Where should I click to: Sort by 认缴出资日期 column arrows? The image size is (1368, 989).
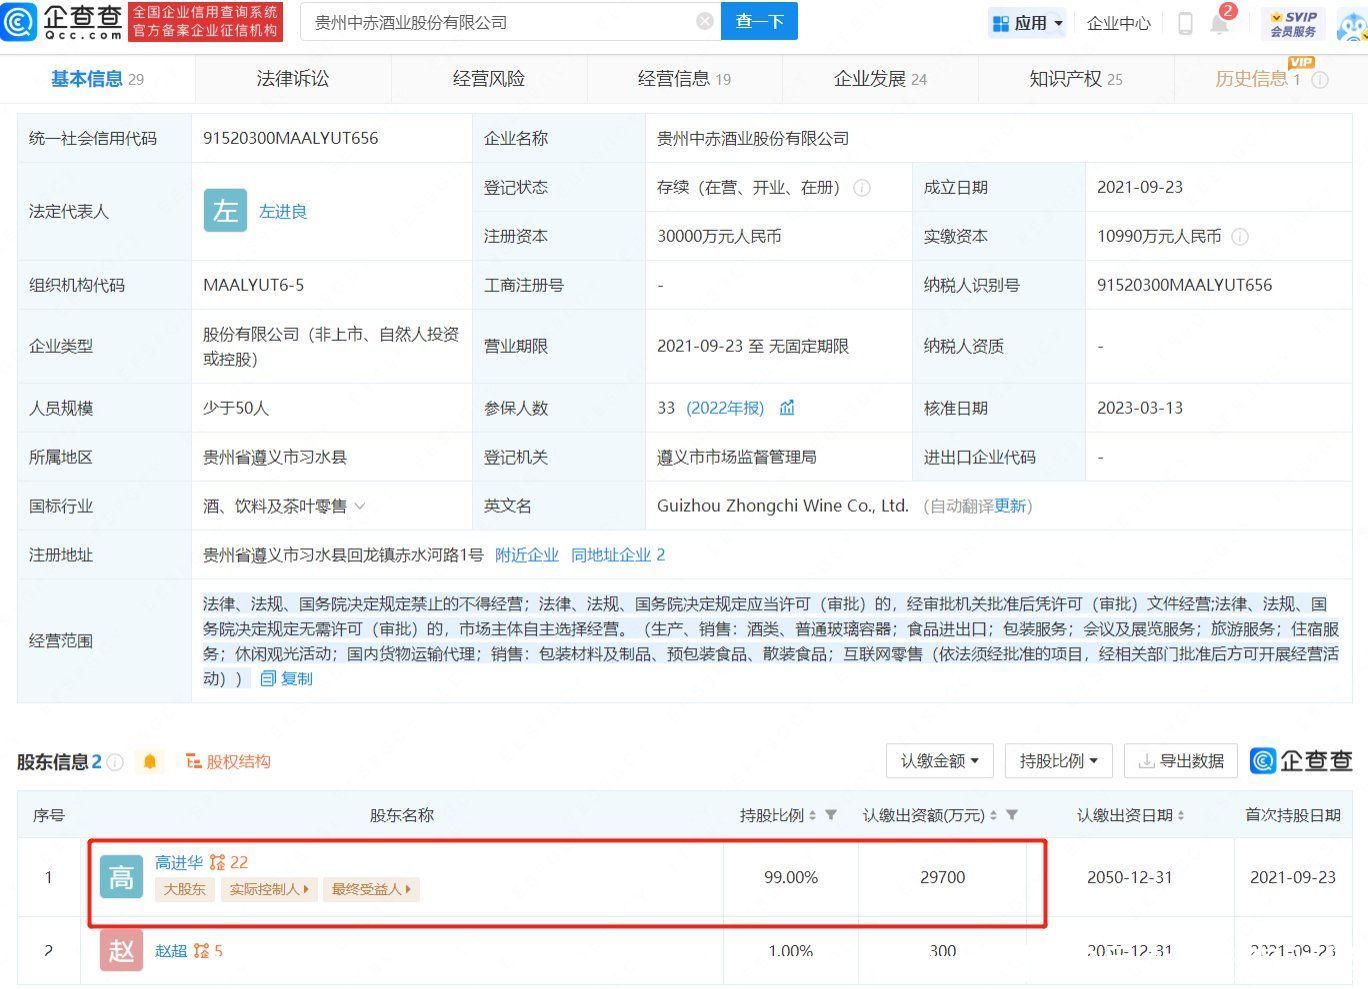1181,815
